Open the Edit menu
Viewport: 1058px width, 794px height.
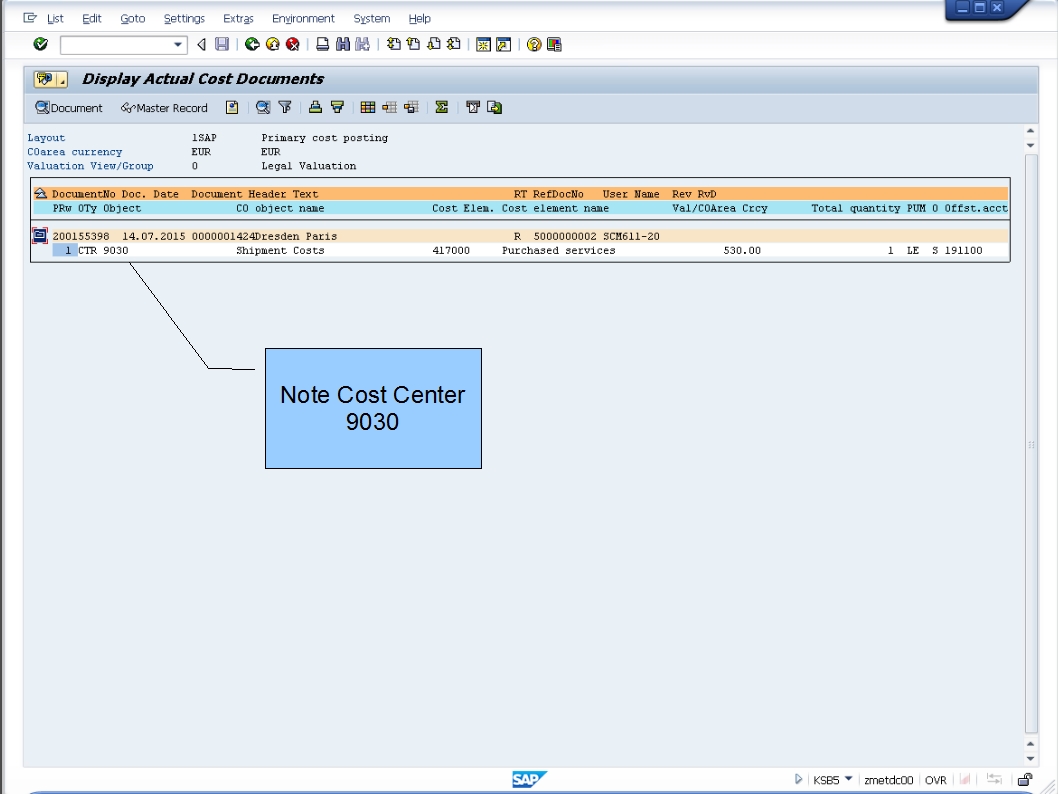pos(92,18)
